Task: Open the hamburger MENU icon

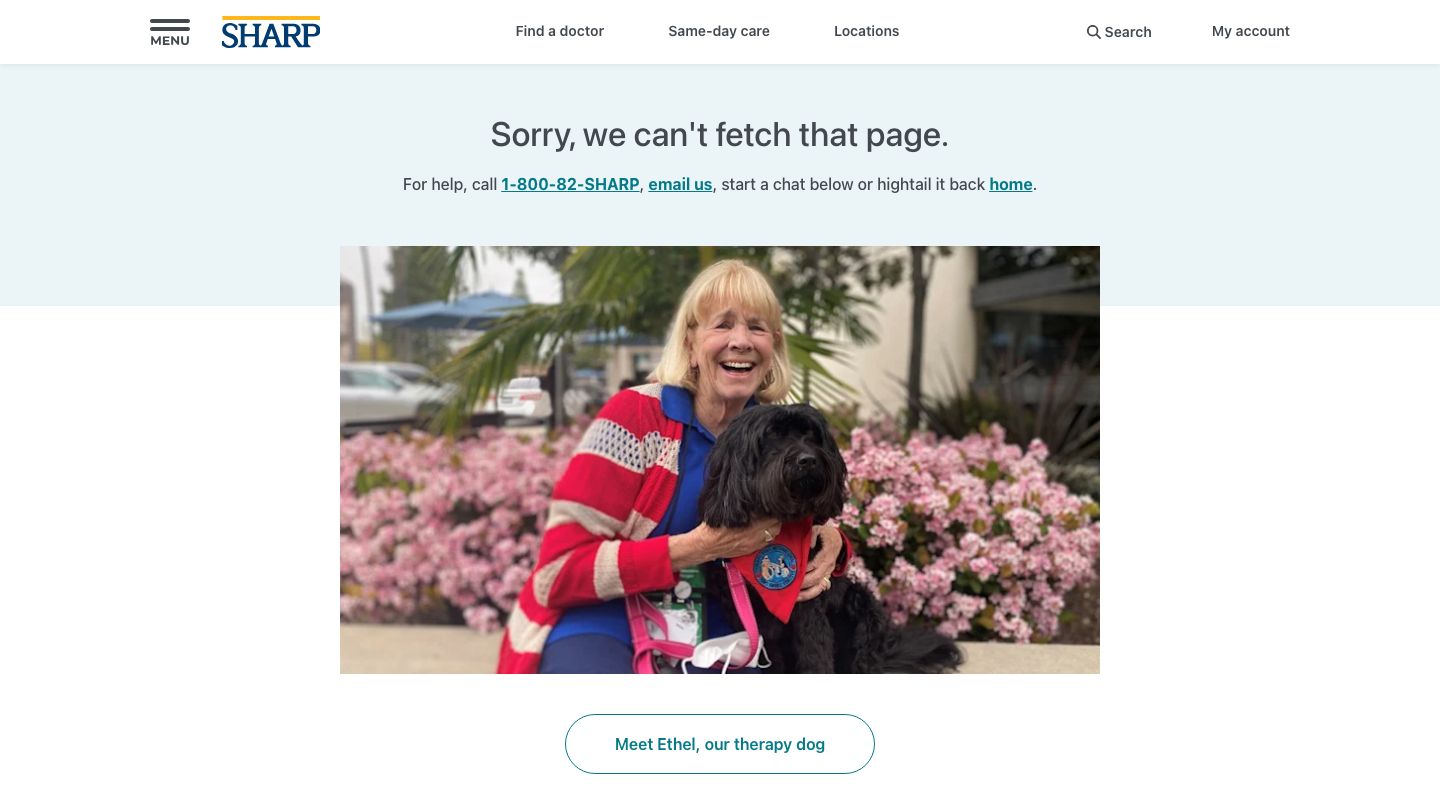Action: click(x=170, y=32)
